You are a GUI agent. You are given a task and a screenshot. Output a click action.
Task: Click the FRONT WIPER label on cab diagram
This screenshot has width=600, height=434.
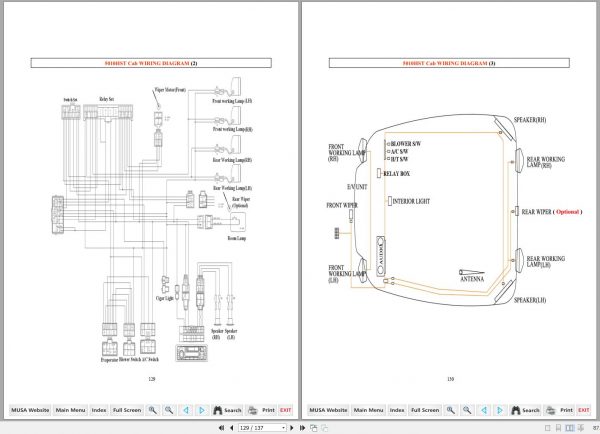click(x=342, y=206)
